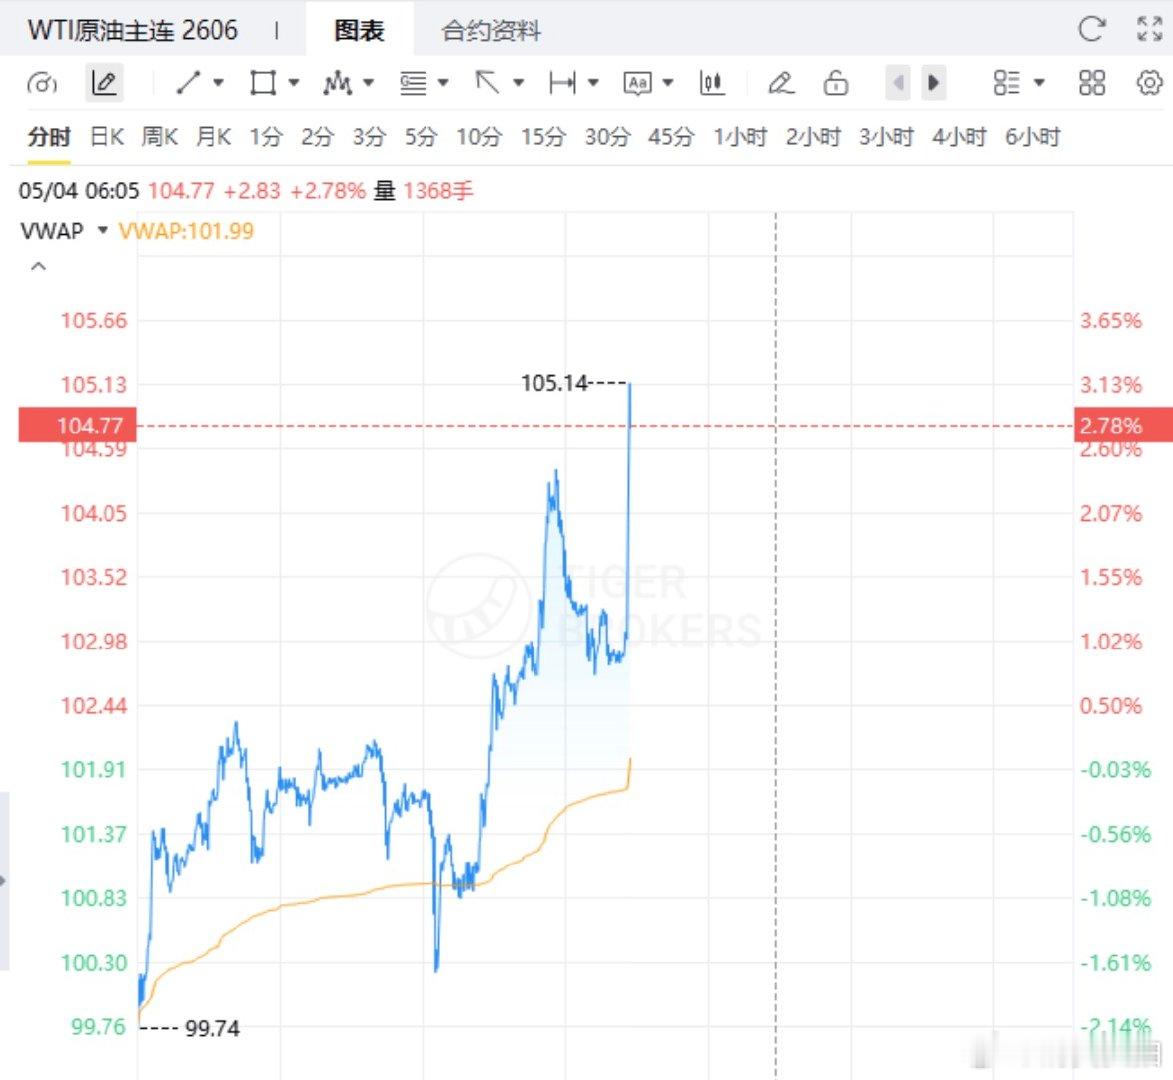Select the 周K timeframe

[159, 137]
